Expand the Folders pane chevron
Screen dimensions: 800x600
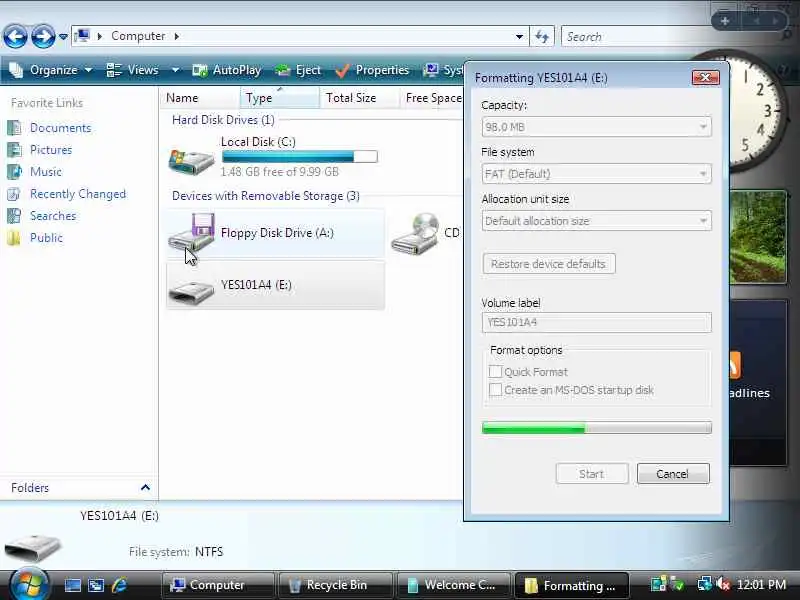(x=145, y=488)
